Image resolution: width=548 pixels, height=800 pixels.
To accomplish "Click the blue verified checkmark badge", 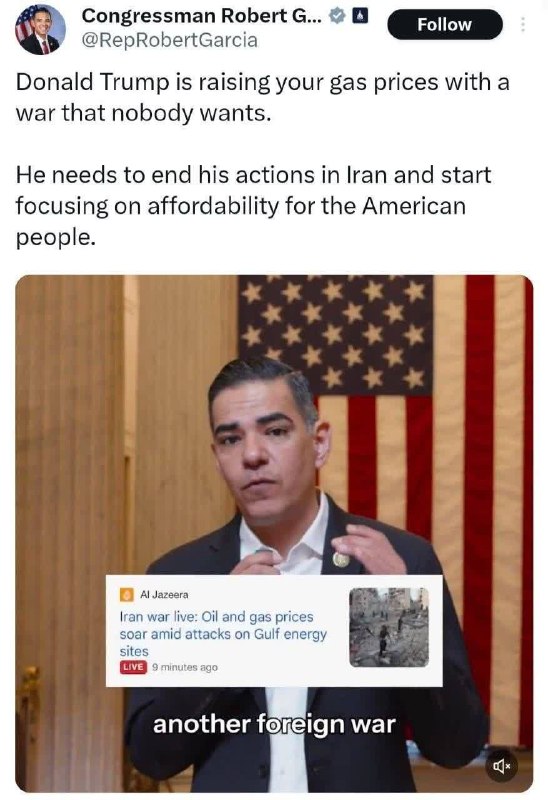I will 336,17.
